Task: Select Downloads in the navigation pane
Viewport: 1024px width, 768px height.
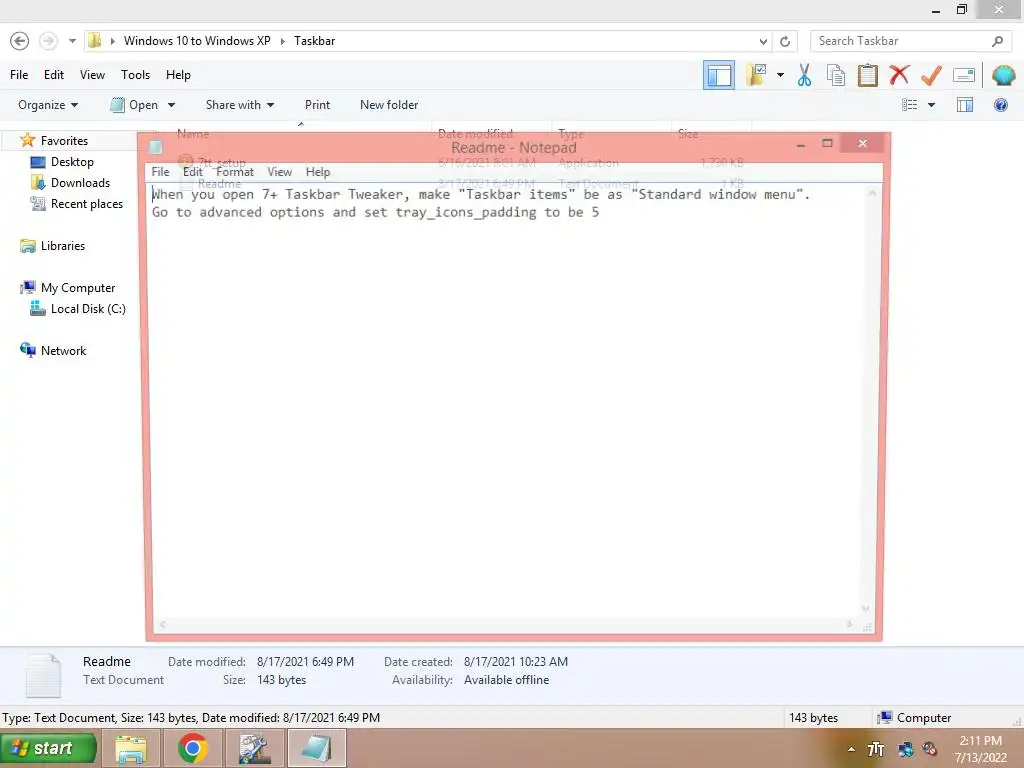Action: pos(80,183)
